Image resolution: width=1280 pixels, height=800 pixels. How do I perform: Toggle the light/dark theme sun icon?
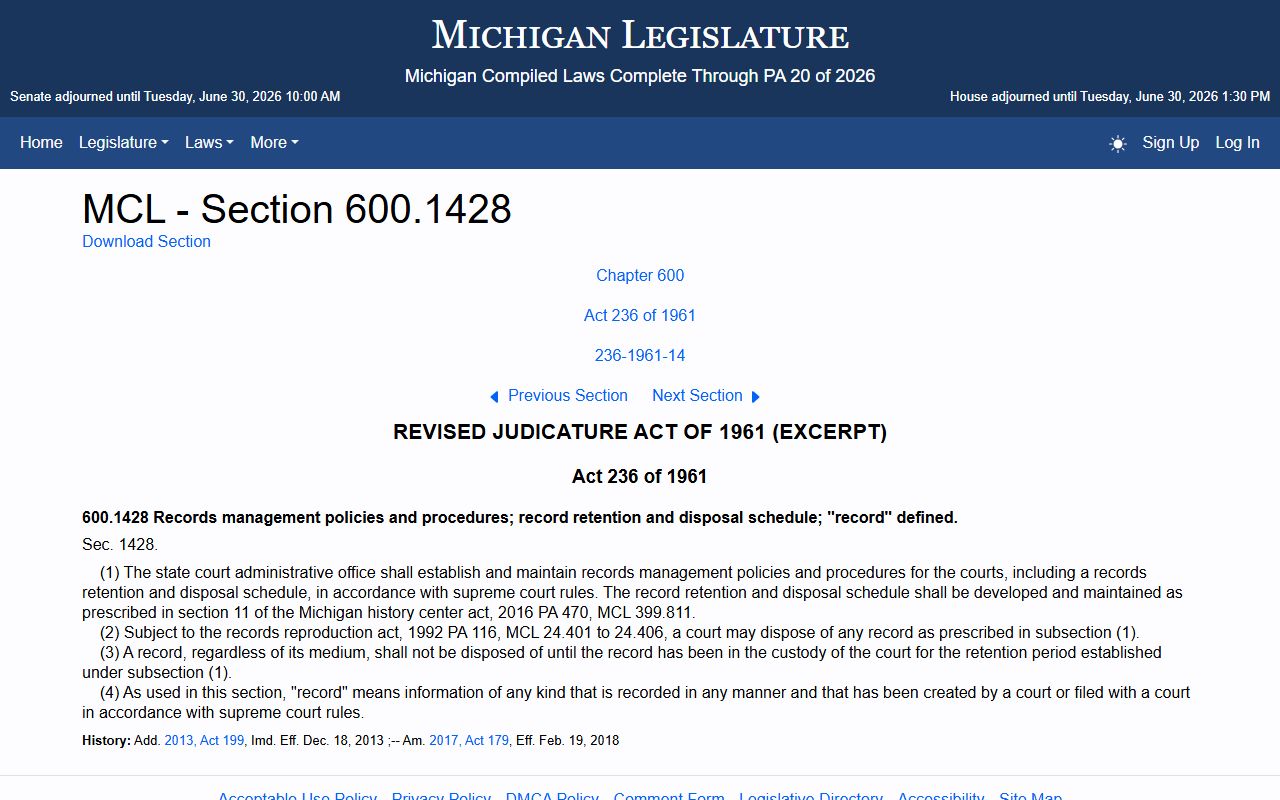click(x=1118, y=143)
